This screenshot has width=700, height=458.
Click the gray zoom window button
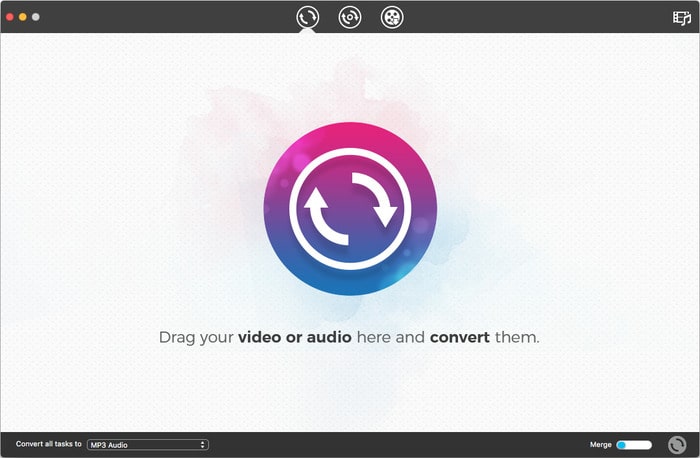[36, 17]
